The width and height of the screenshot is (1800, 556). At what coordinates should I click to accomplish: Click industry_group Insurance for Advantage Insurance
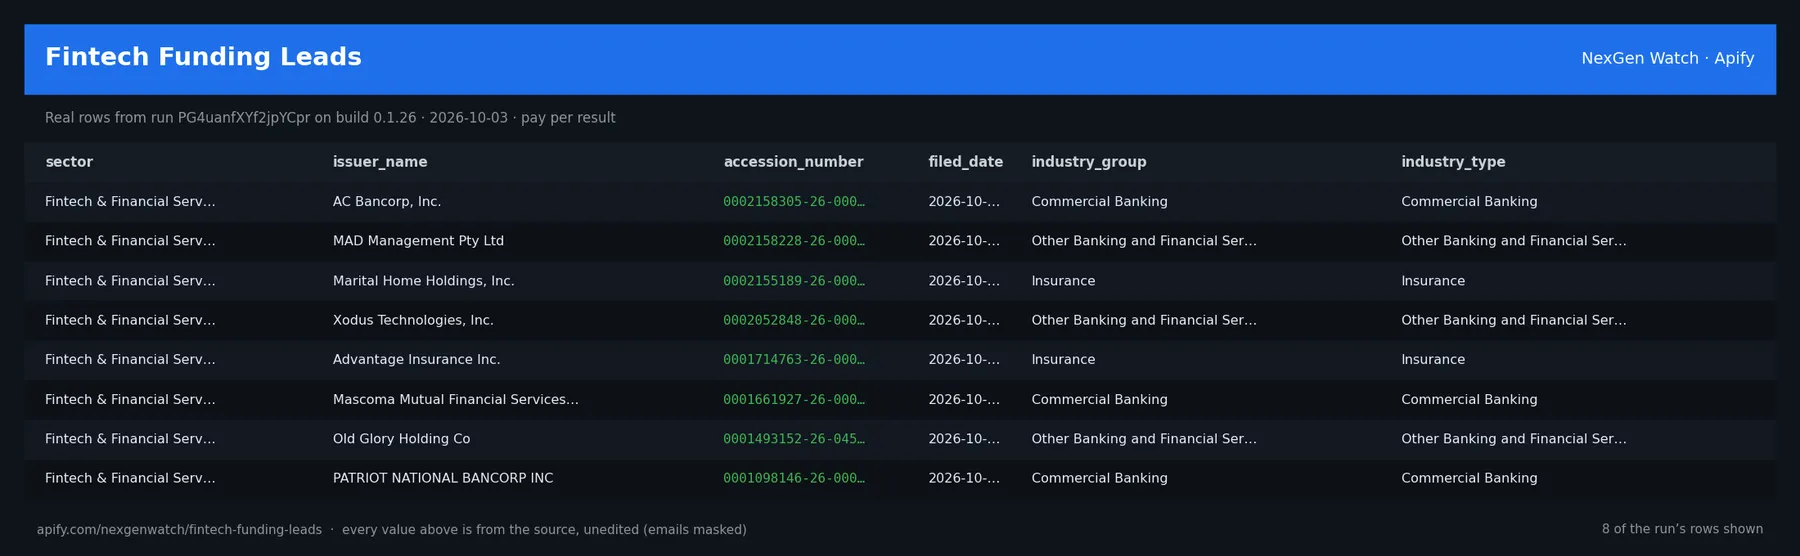1063,360
